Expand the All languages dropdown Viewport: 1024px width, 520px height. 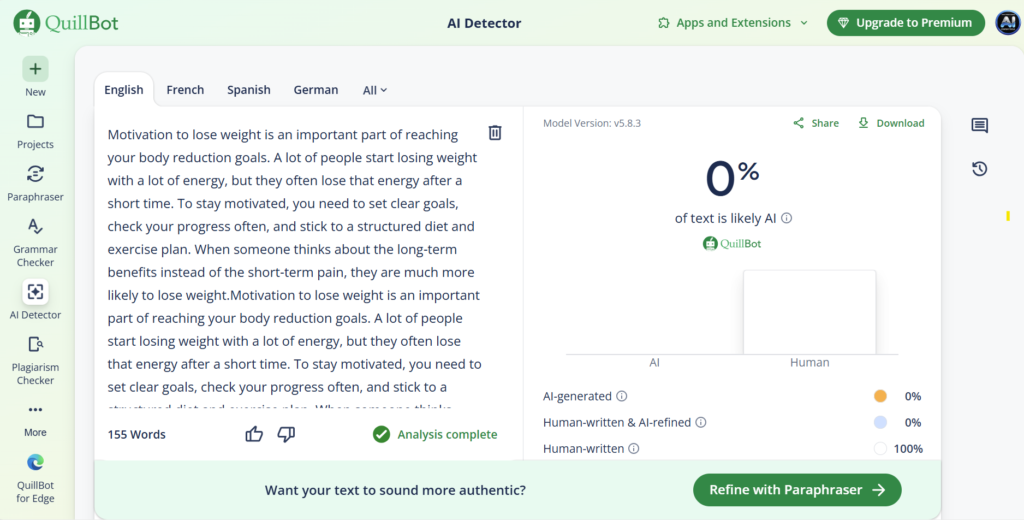[375, 90]
